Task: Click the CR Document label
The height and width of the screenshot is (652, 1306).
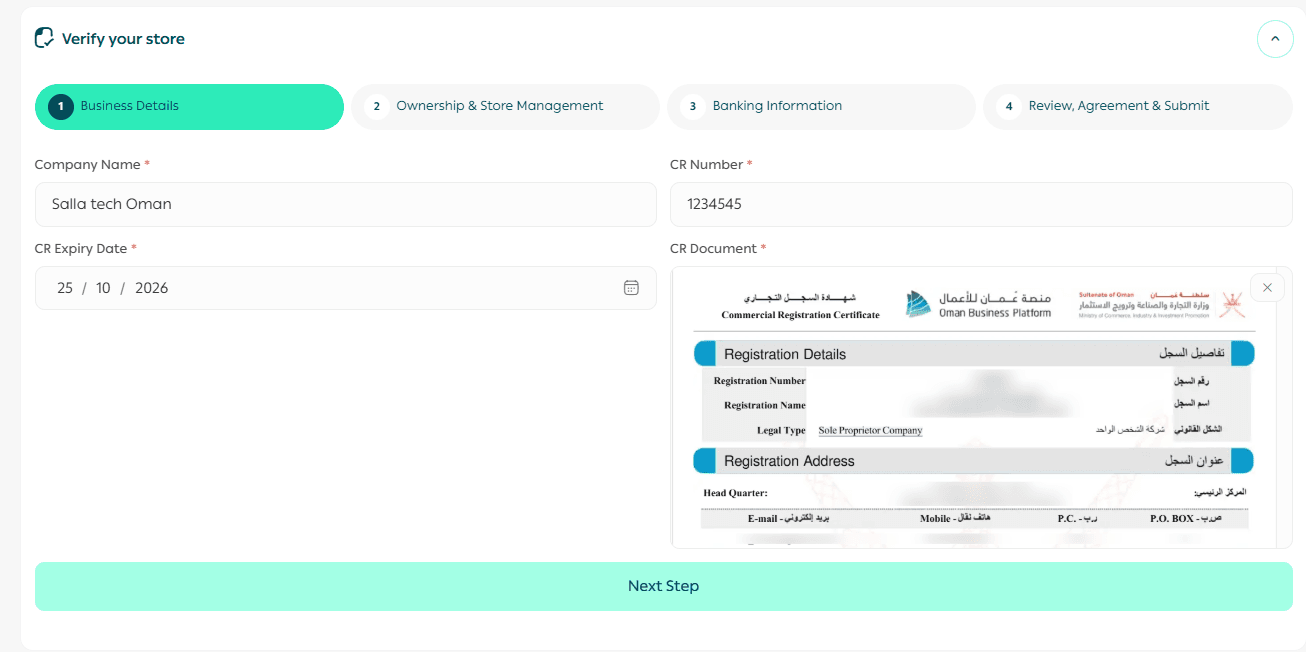Action: (715, 248)
